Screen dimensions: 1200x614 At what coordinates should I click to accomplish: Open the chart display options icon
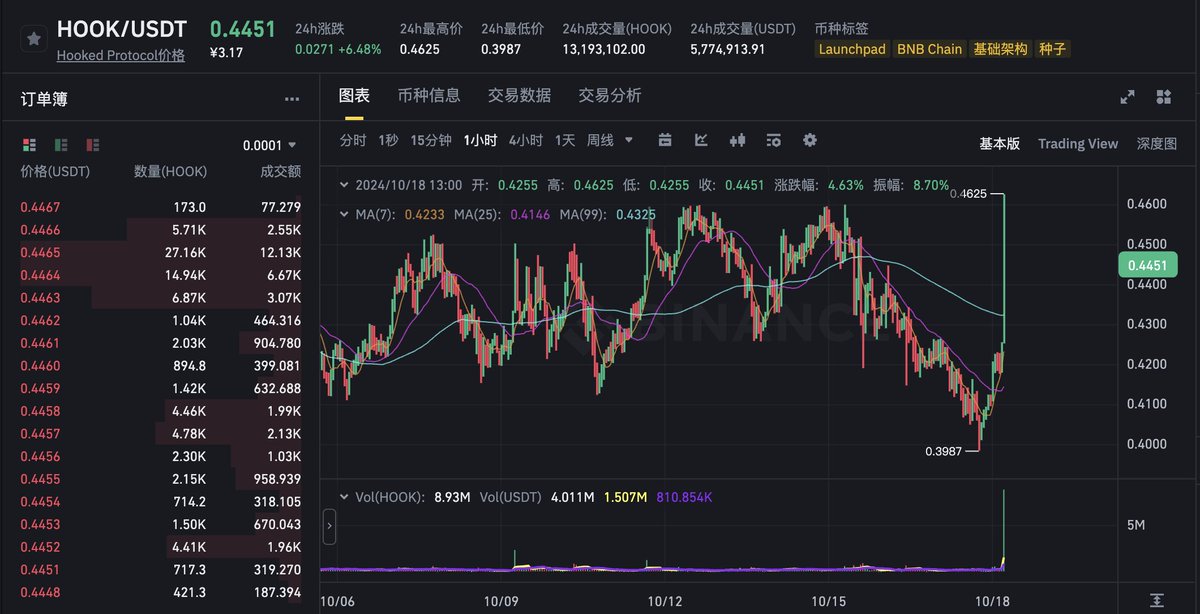(x=773, y=140)
